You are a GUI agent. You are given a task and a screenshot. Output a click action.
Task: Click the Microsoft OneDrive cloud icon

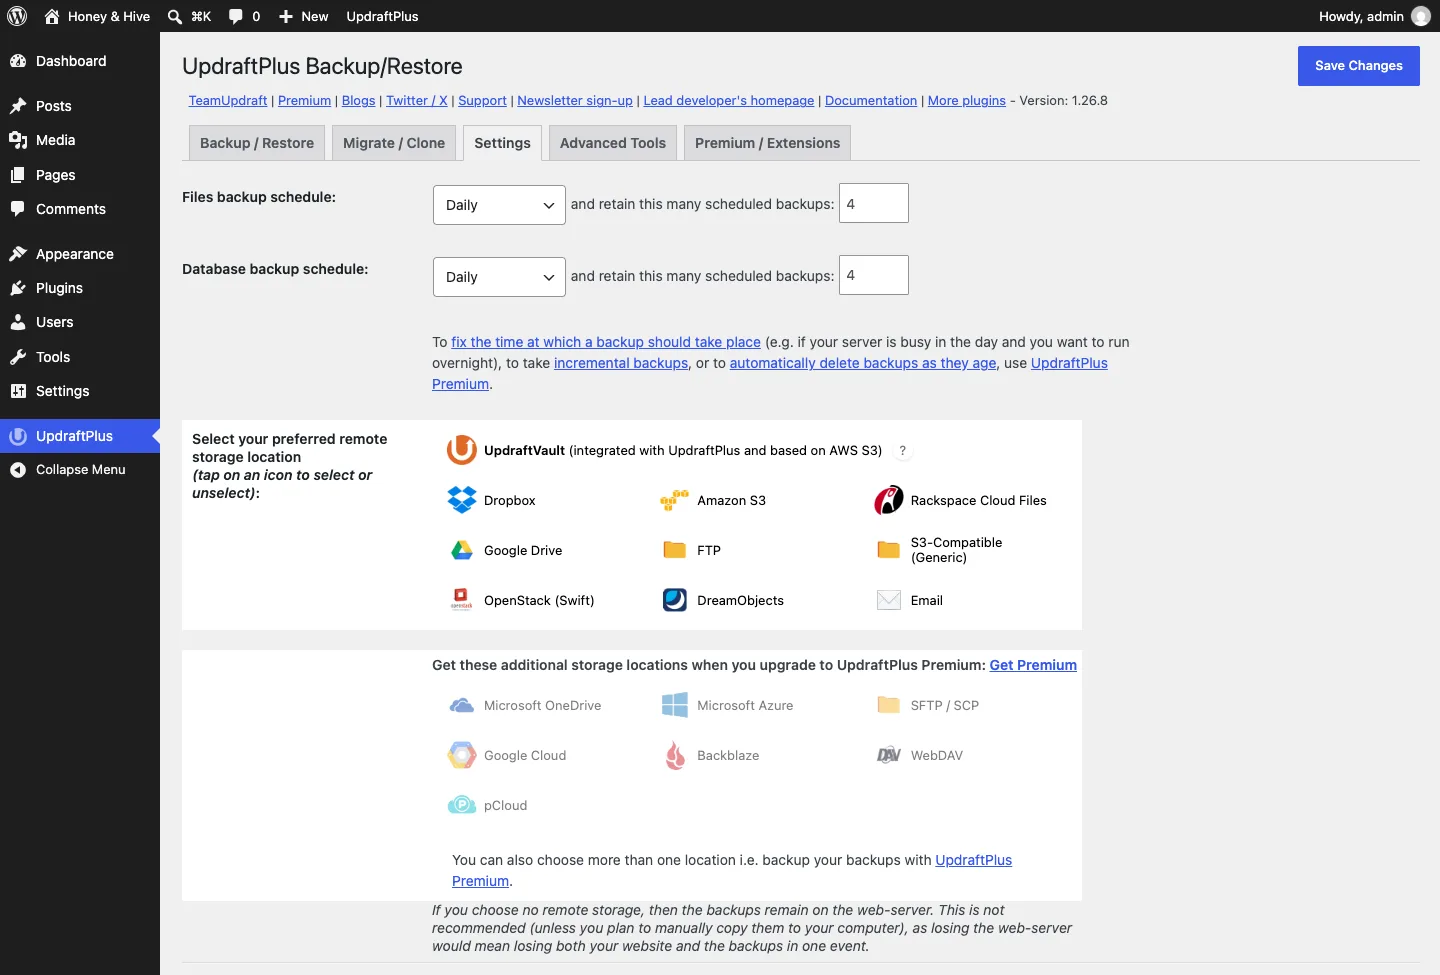click(462, 705)
